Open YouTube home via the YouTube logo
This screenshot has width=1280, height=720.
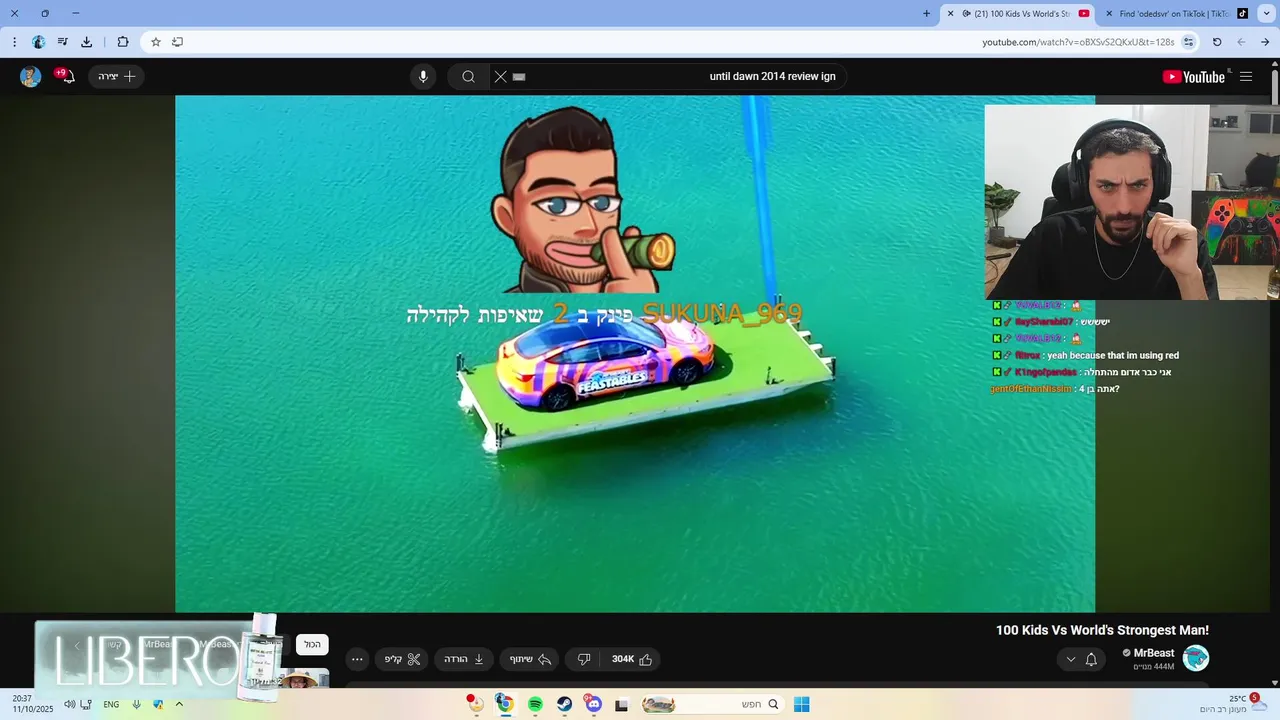pyautogui.click(x=1193, y=77)
